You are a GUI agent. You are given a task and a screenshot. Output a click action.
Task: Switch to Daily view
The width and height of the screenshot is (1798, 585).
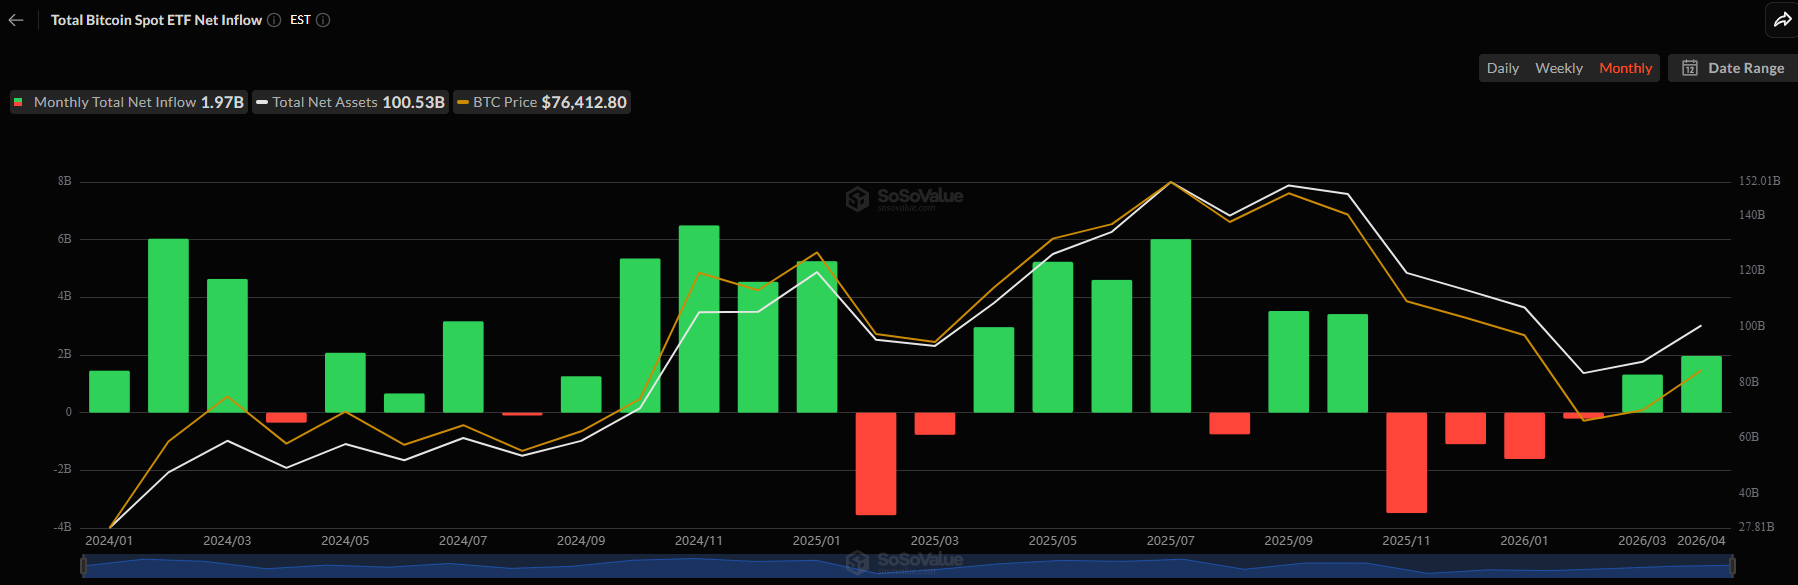(x=1502, y=68)
